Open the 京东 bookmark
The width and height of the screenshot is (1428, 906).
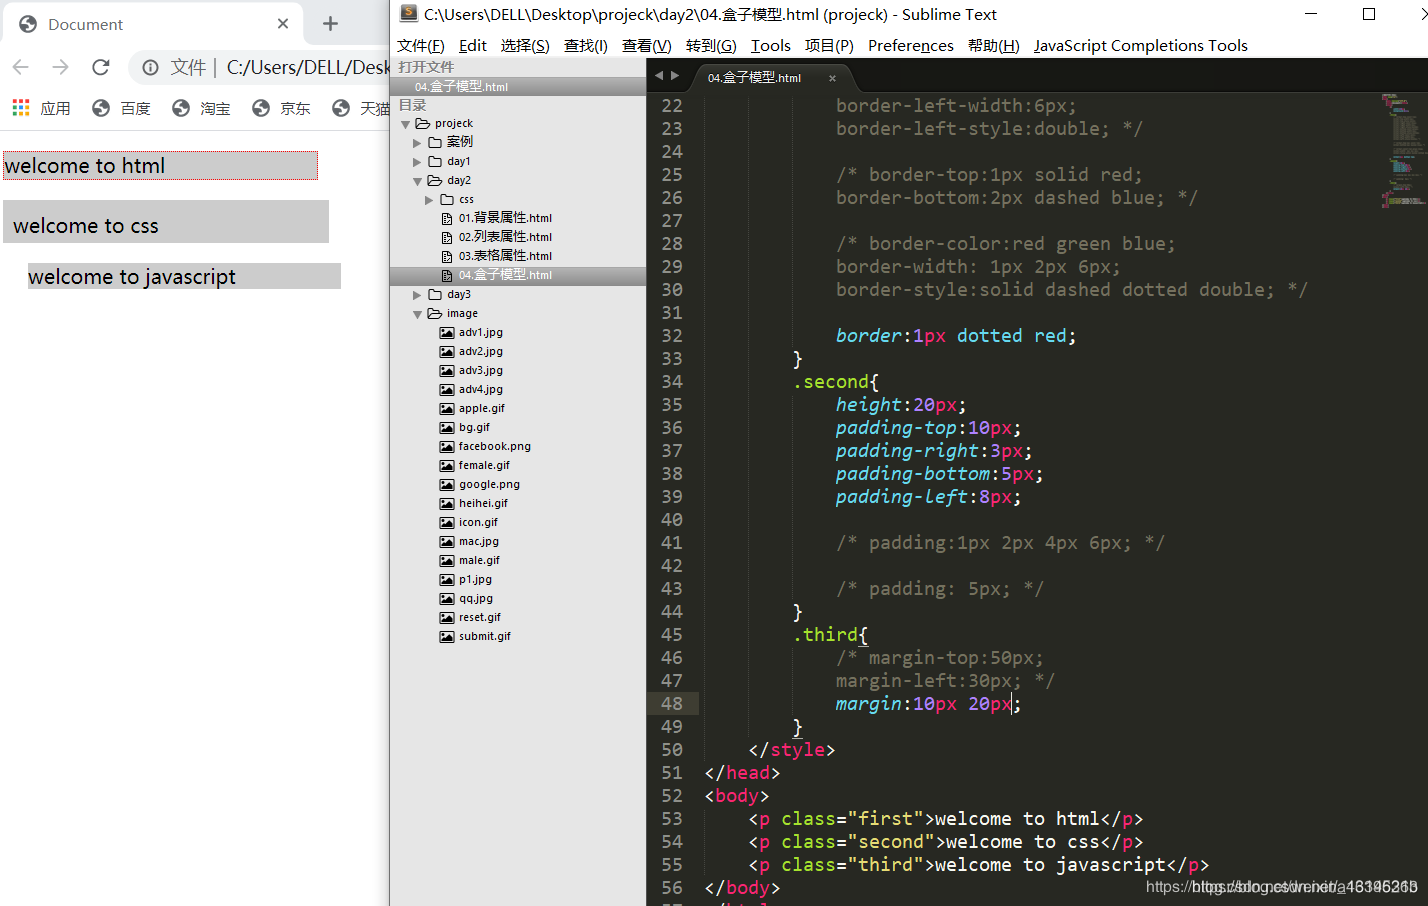point(281,108)
